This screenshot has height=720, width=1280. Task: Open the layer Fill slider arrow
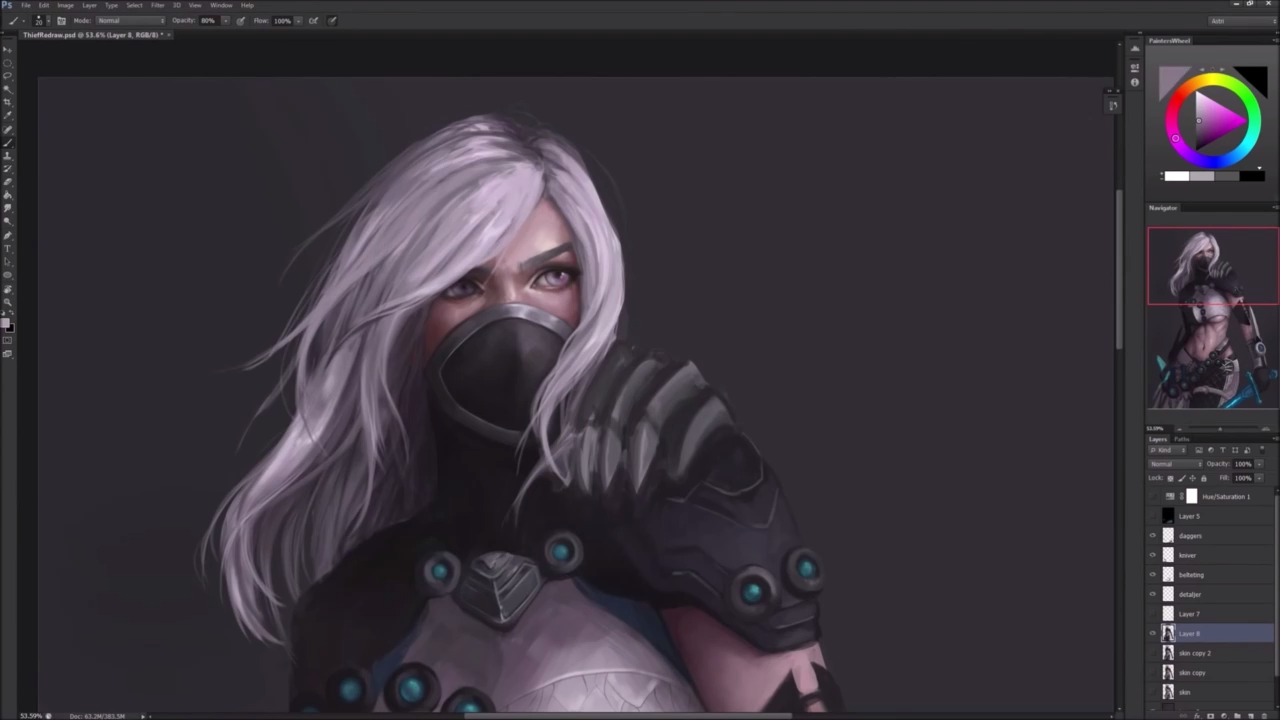pos(1259,478)
